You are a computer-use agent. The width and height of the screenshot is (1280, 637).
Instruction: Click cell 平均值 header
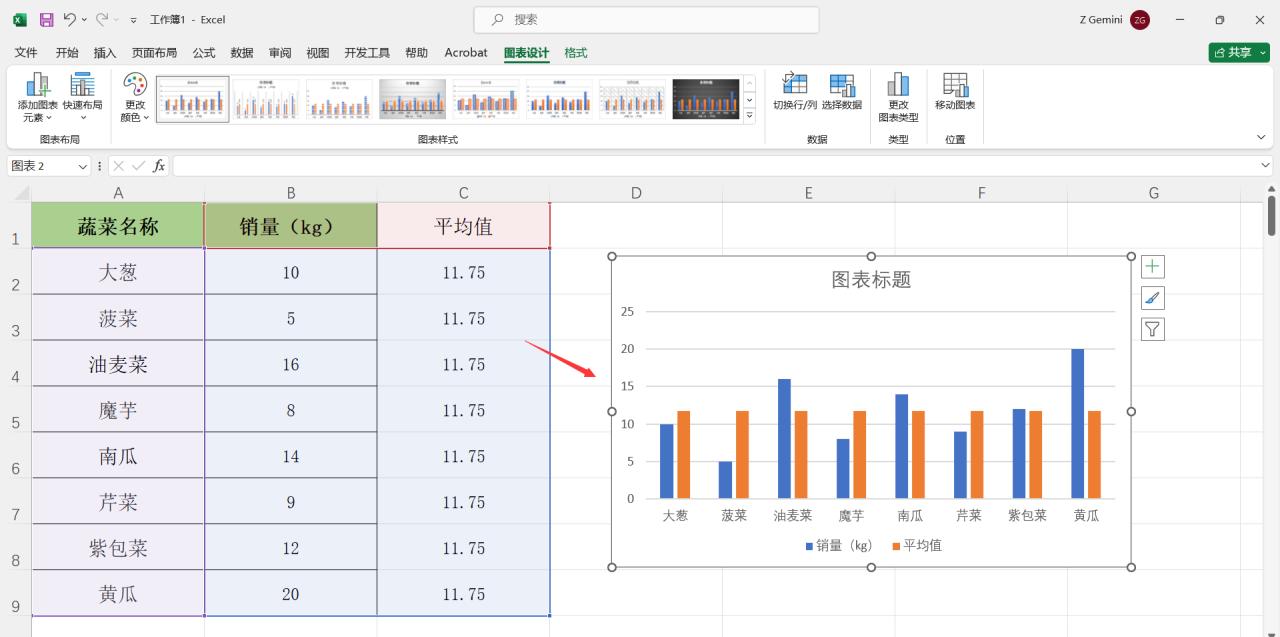(x=464, y=226)
